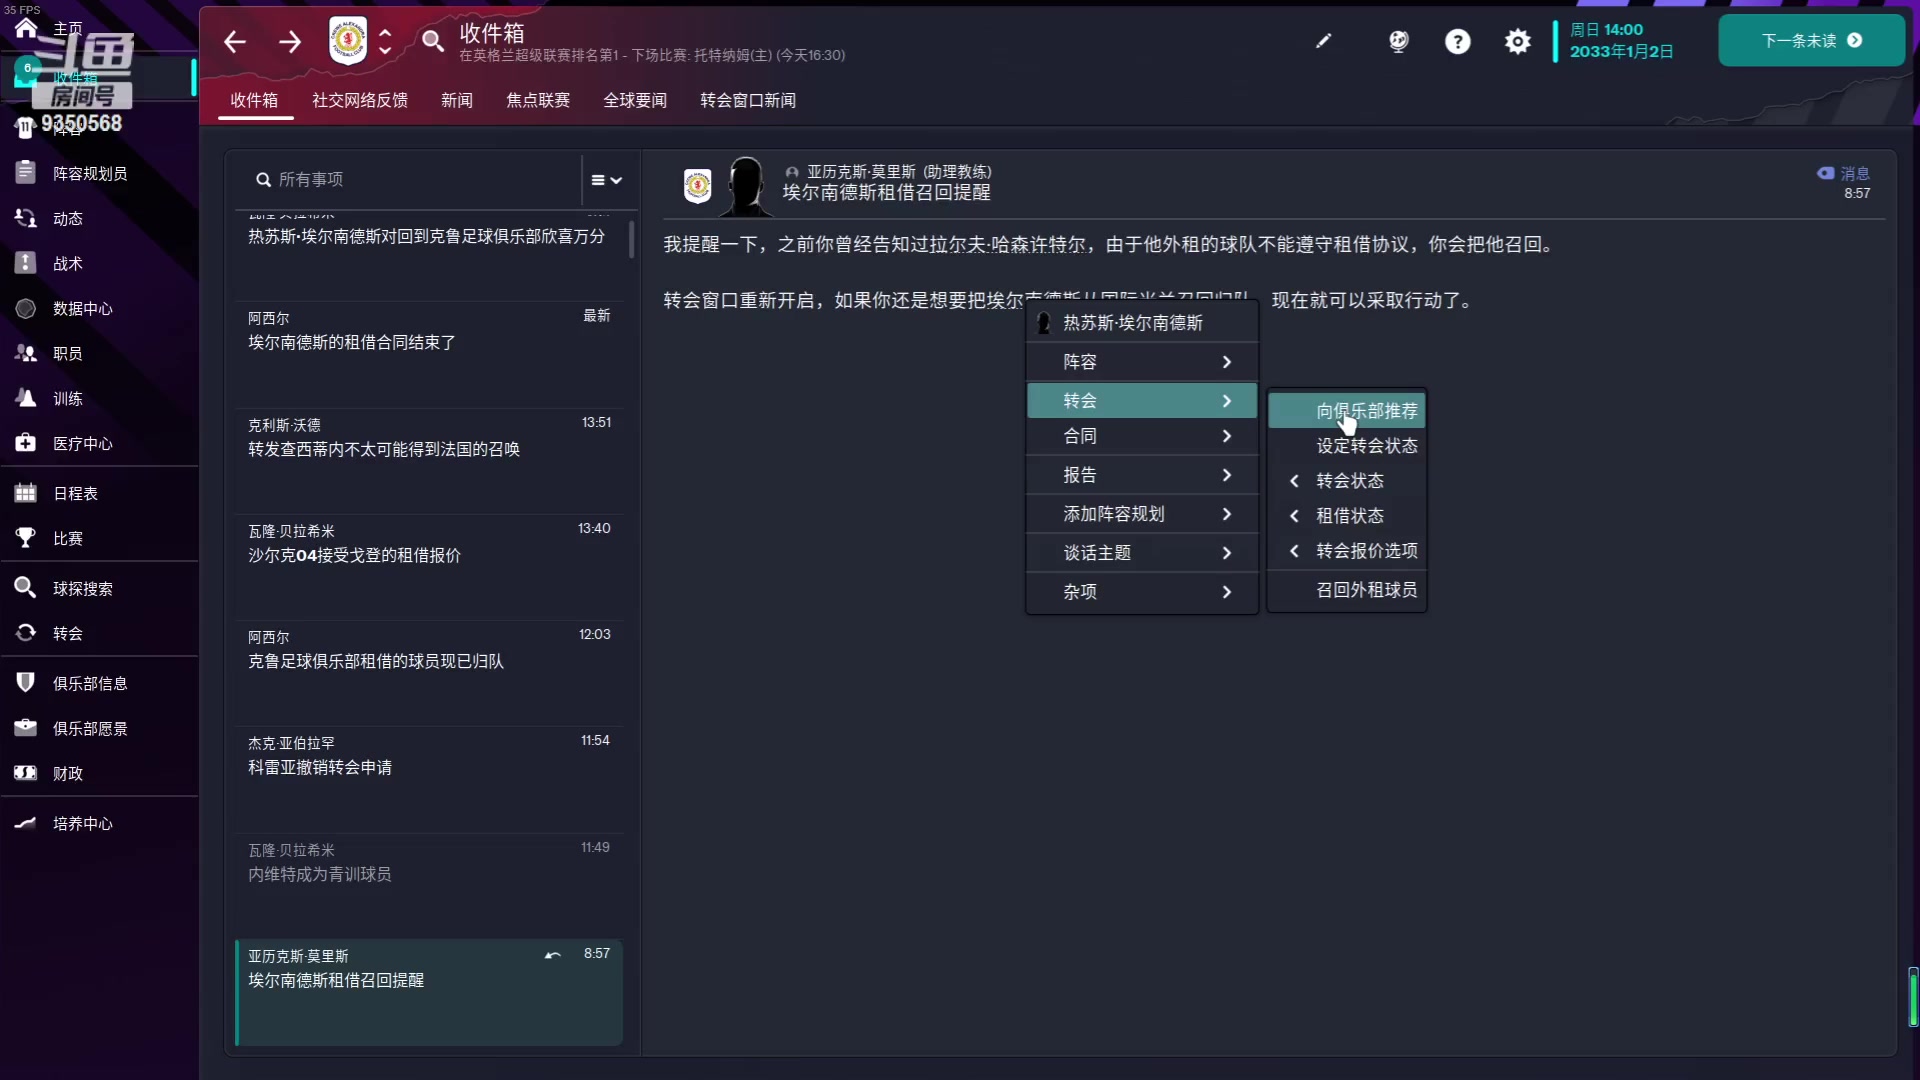Expand 阵容 submenu in context menu
This screenshot has height=1080, width=1920.
[x=1142, y=361]
